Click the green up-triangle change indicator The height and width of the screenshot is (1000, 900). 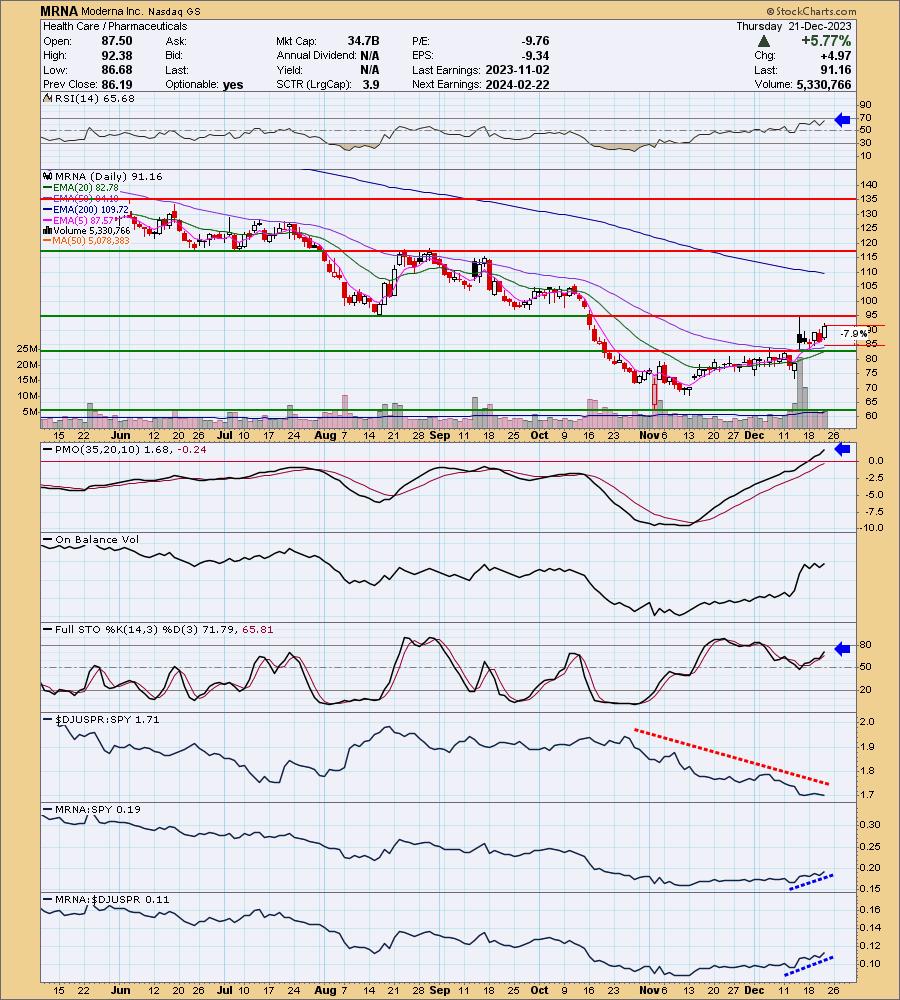764,41
